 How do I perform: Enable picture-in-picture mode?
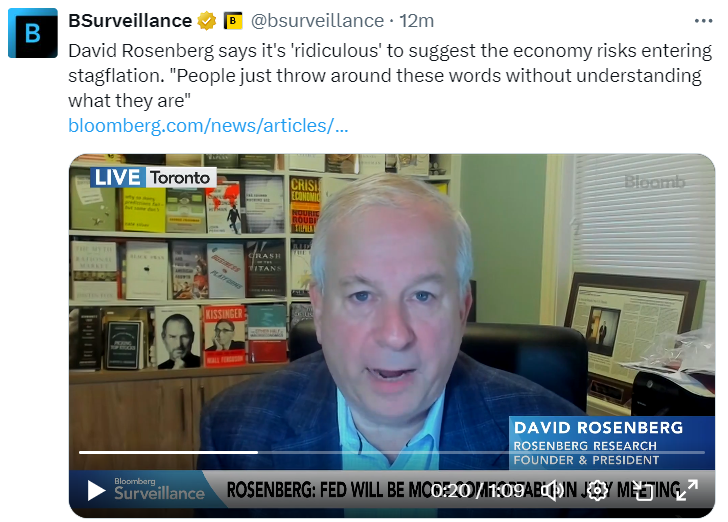[x=643, y=490]
